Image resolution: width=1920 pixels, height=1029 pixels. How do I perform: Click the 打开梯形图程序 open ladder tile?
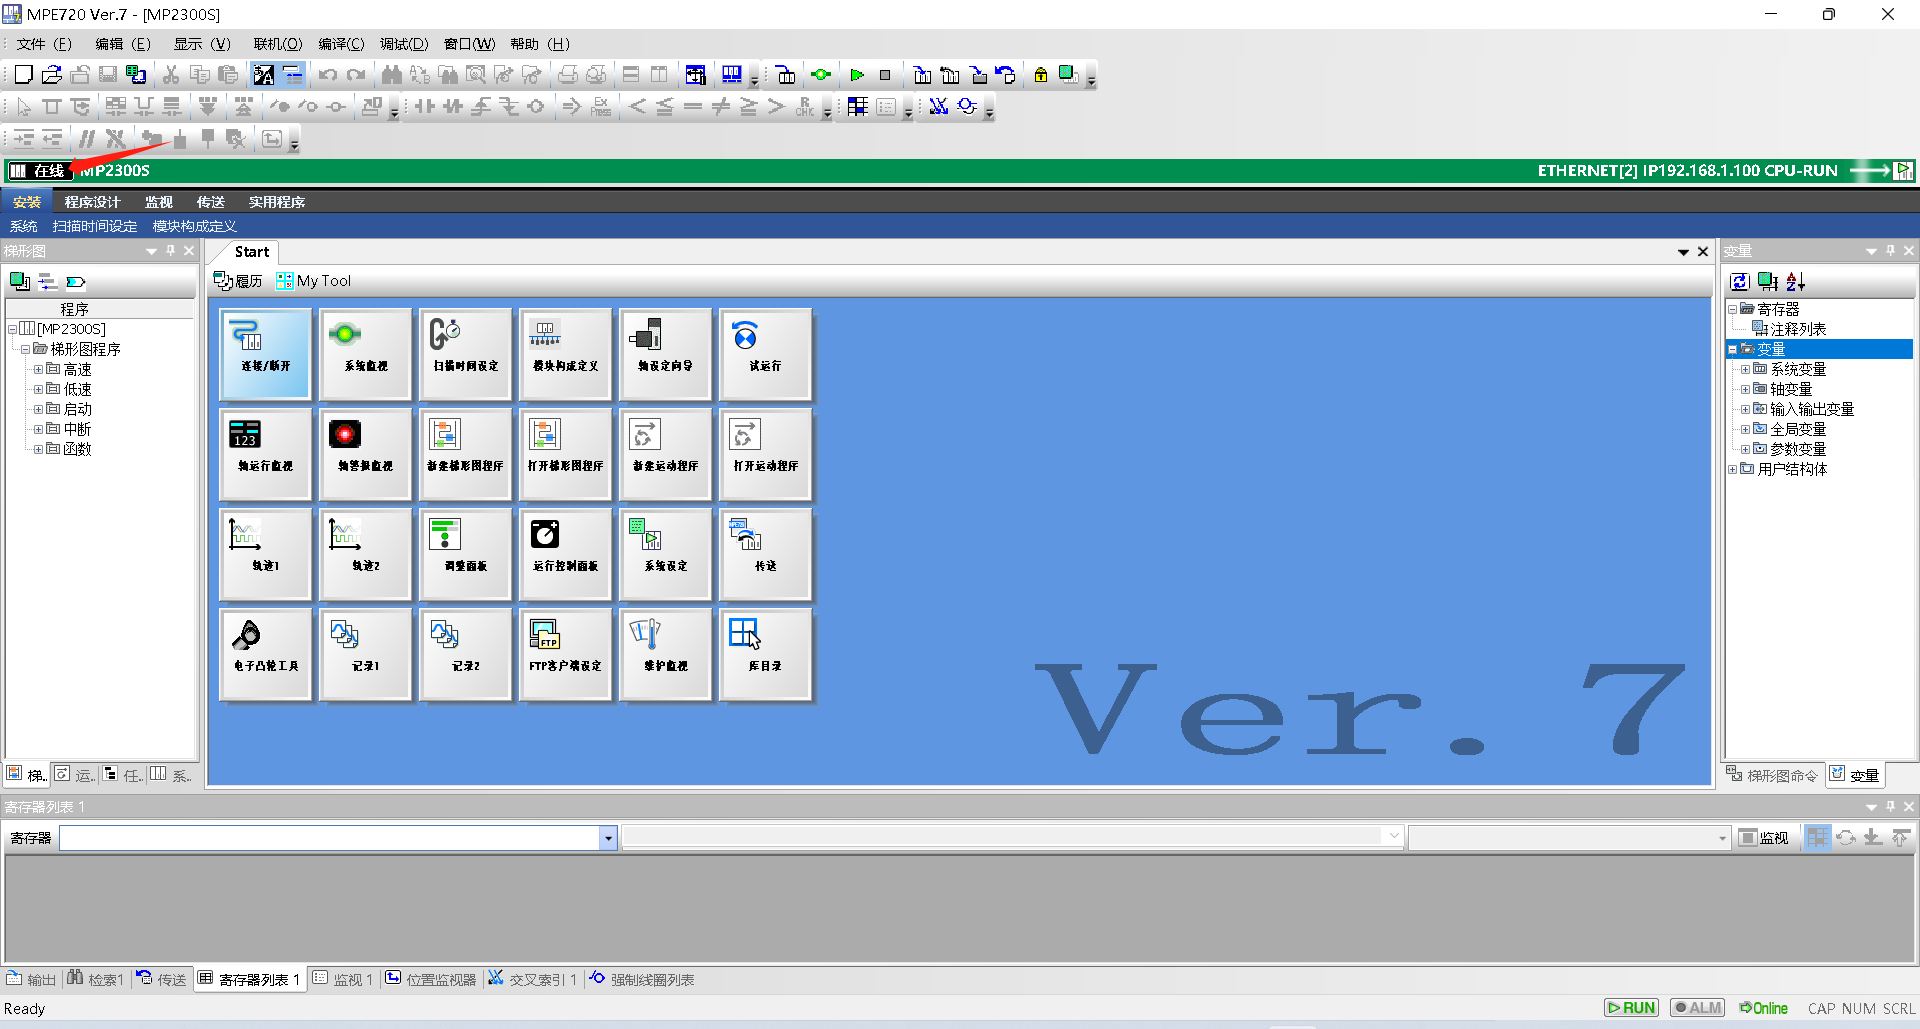565,454
